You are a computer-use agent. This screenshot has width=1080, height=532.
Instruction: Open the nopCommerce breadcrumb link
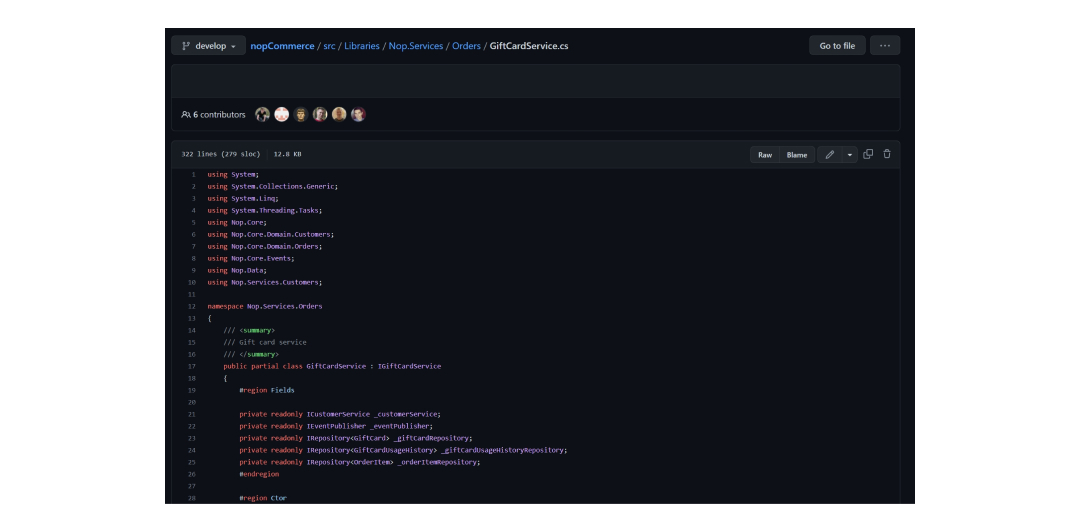point(282,46)
